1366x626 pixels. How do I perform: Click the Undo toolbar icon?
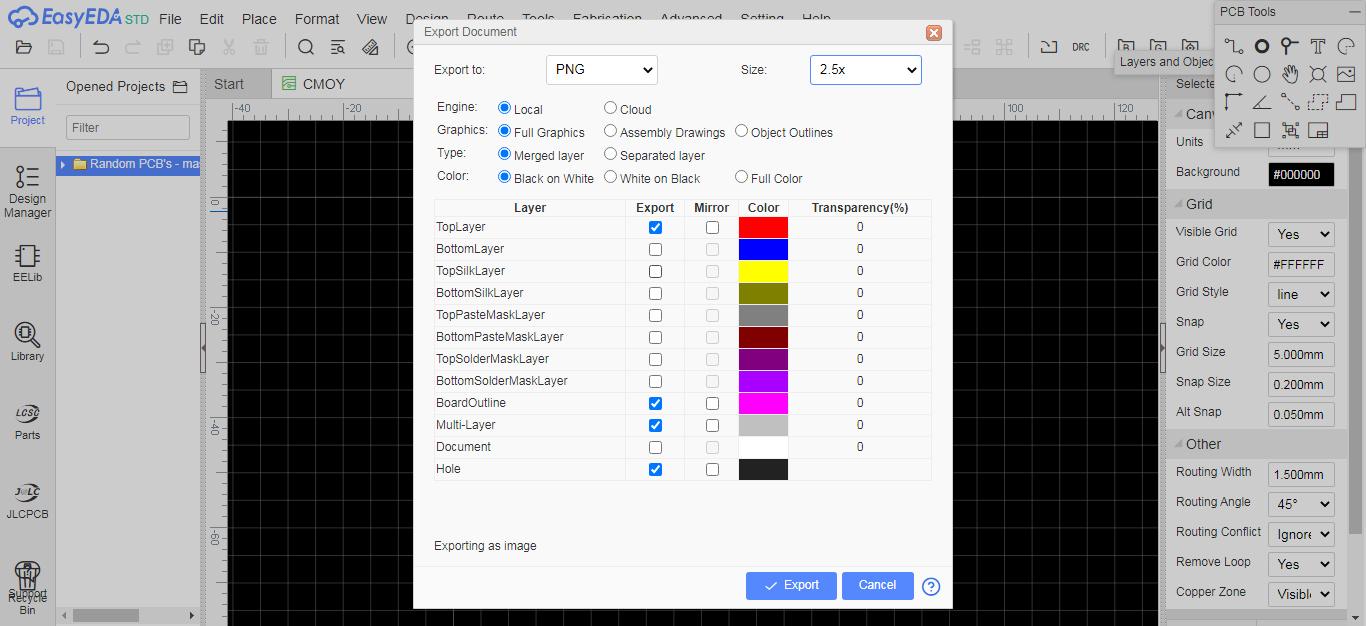pyautogui.click(x=100, y=47)
